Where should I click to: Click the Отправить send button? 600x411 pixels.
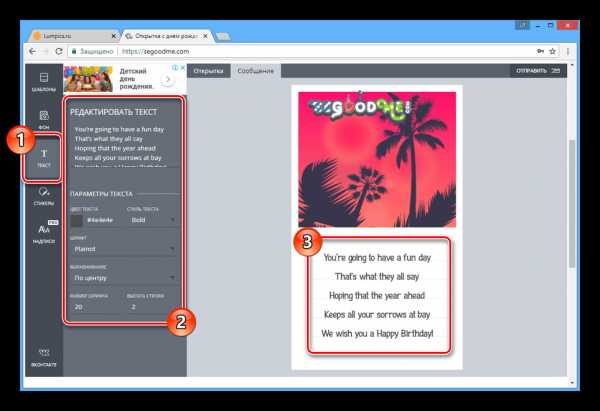(x=538, y=71)
